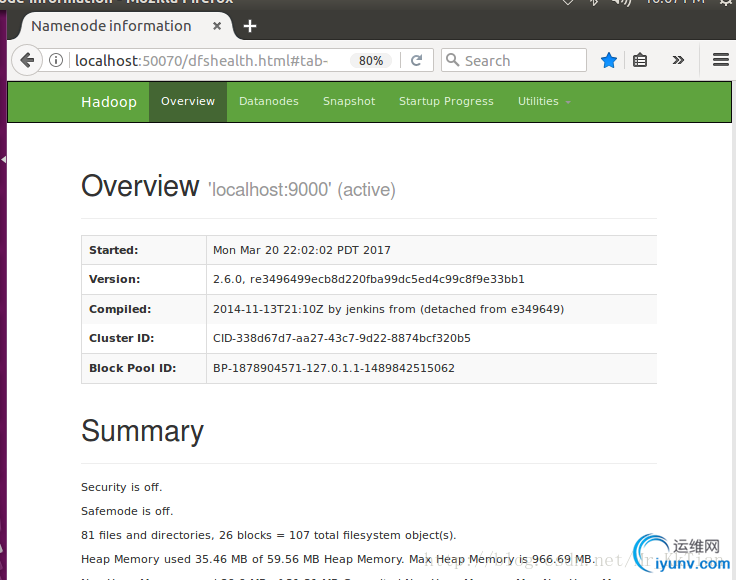Expand the Utilities dropdown menu

tap(544, 101)
